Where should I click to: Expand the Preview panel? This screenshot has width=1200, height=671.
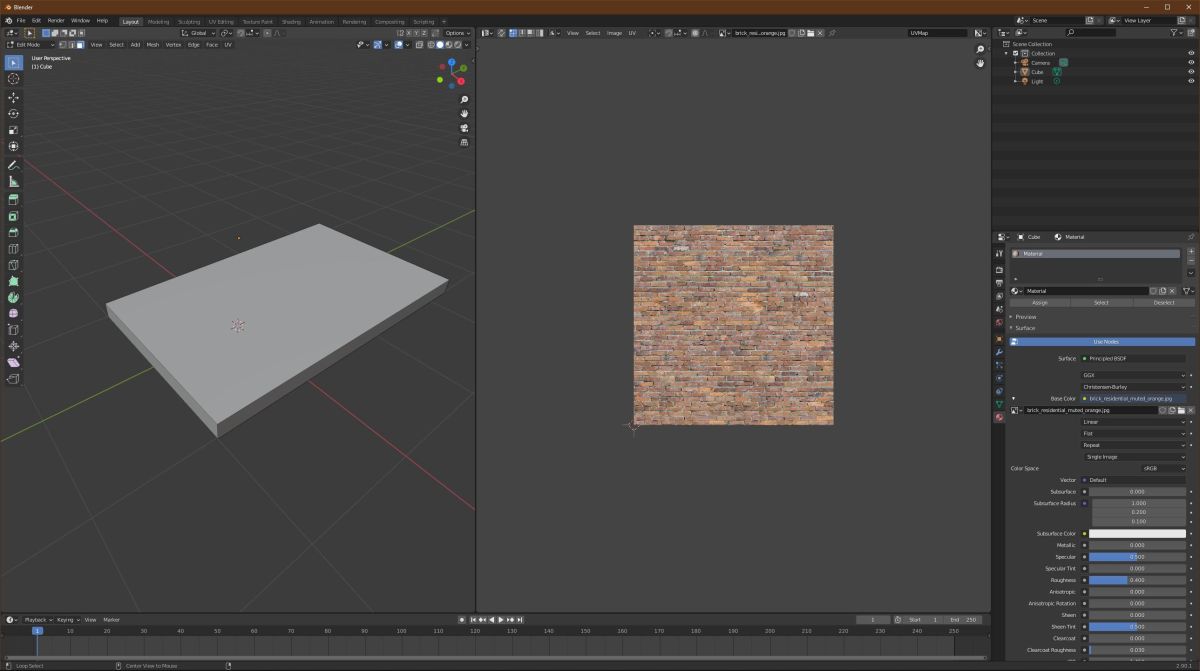tap(1026, 317)
